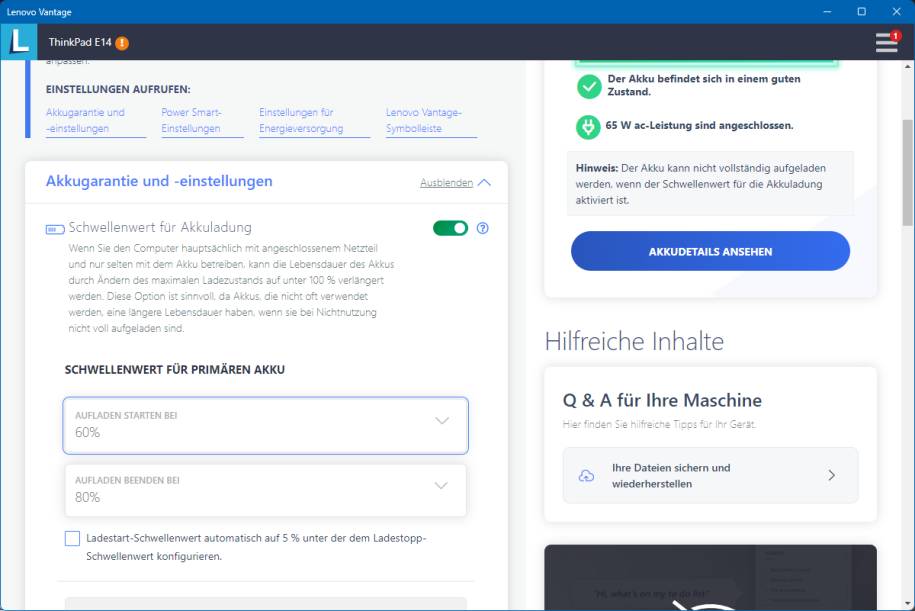This screenshot has width=915, height=611.
Task: Click the orange warning icon beside ThinkPad E14
Action: (122, 43)
